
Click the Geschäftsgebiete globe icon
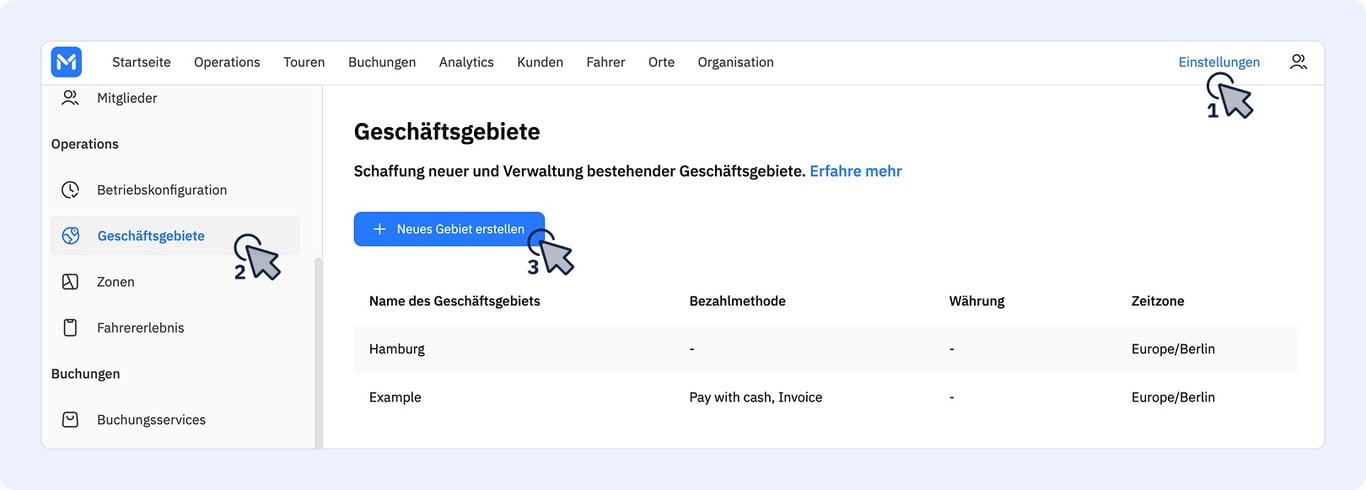(x=70, y=236)
